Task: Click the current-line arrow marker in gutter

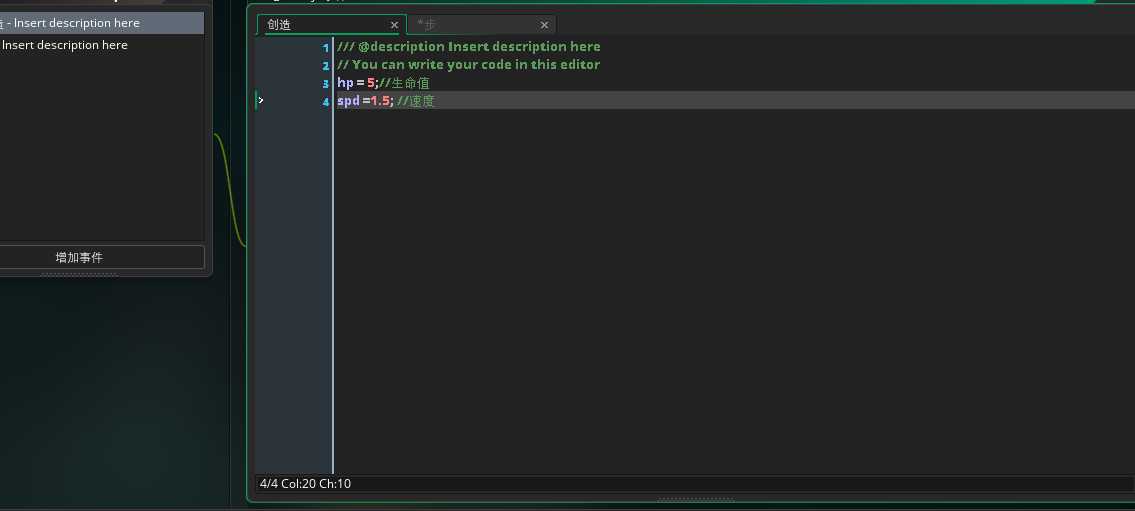Action: pos(261,101)
